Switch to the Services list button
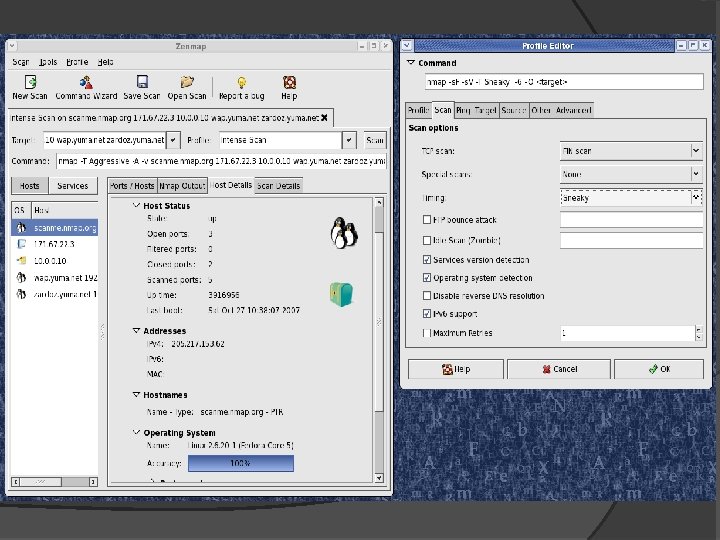The width and height of the screenshot is (720, 540). pyautogui.click(x=73, y=186)
